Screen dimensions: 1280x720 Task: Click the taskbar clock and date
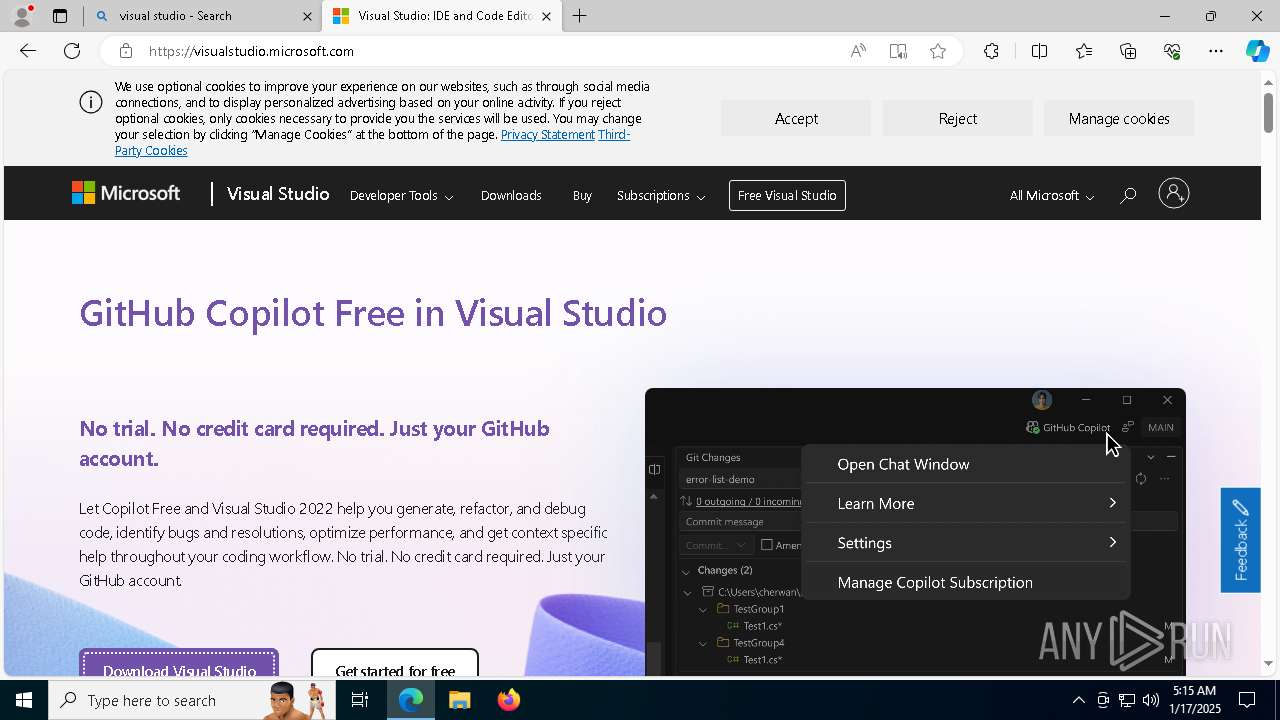tap(1194, 700)
